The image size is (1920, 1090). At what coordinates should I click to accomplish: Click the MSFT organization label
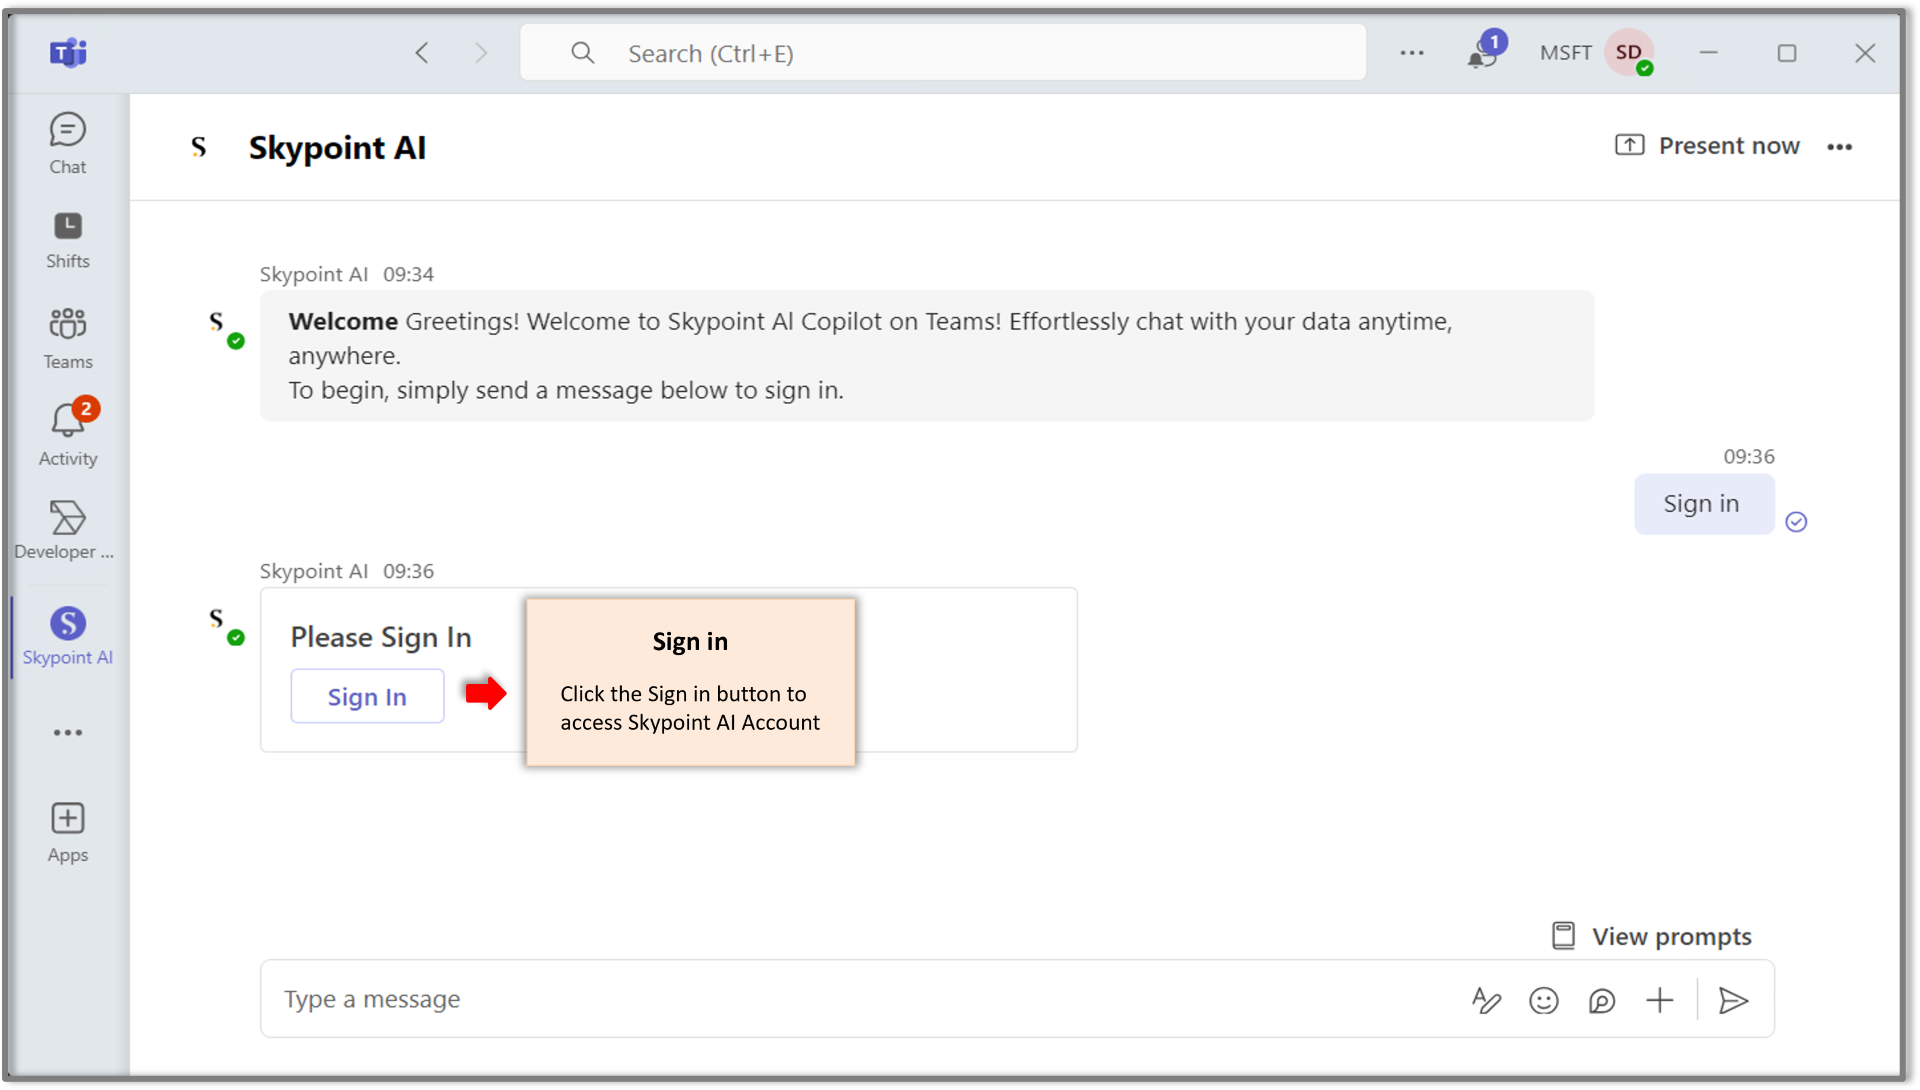pos(1565,53)
